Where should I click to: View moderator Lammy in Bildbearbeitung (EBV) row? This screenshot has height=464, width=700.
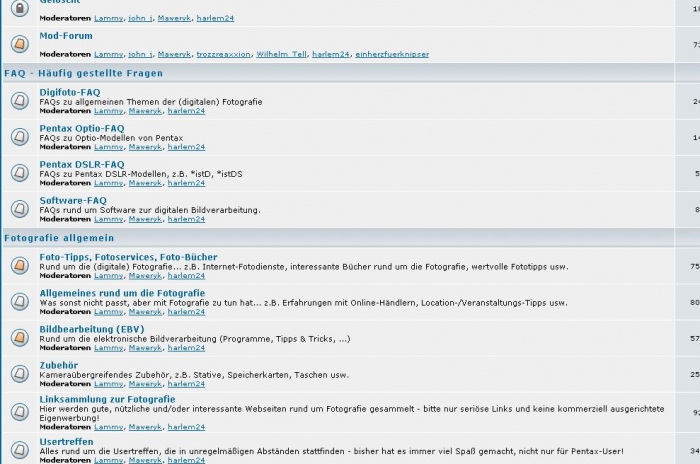click(108, 348)
